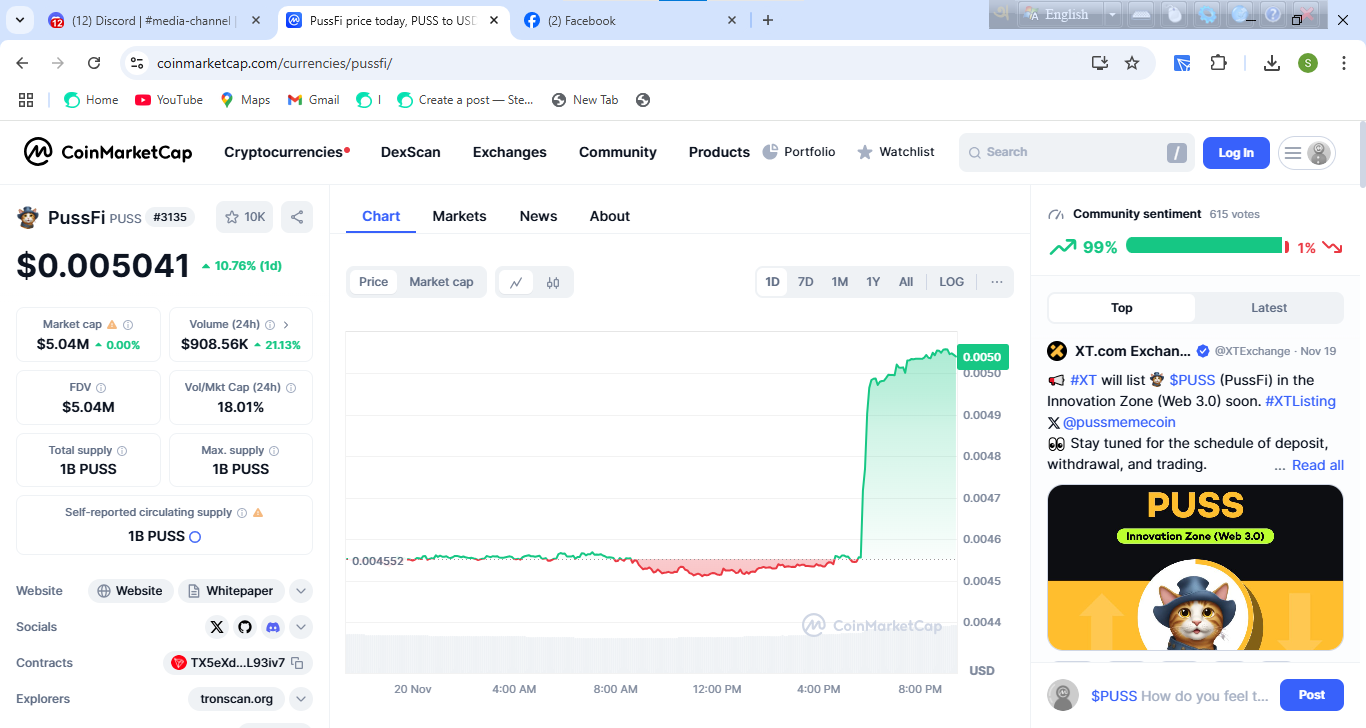Open the Products menu
The width and height of the screenshot is (1366, 728).
click(x=719, y=152)
